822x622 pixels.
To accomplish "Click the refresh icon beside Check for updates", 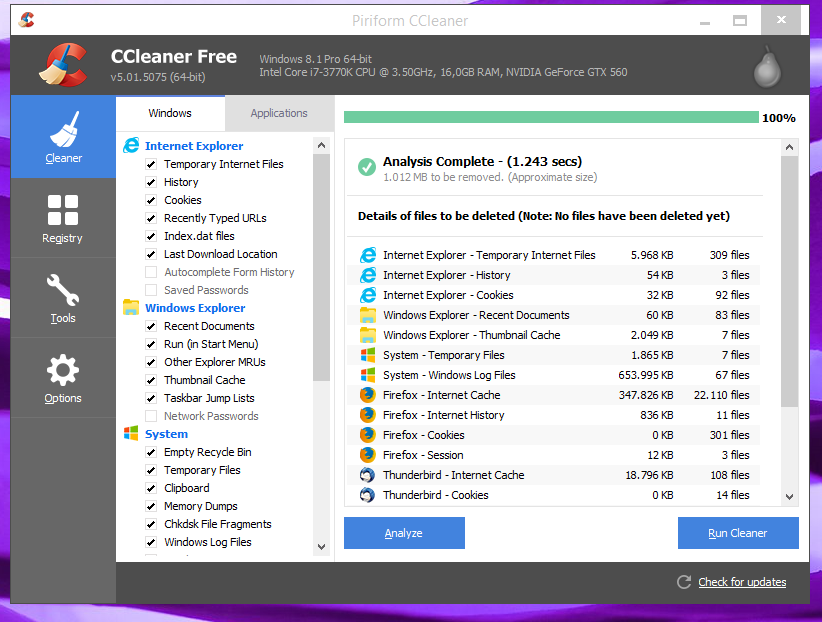I will pos(684,582).
